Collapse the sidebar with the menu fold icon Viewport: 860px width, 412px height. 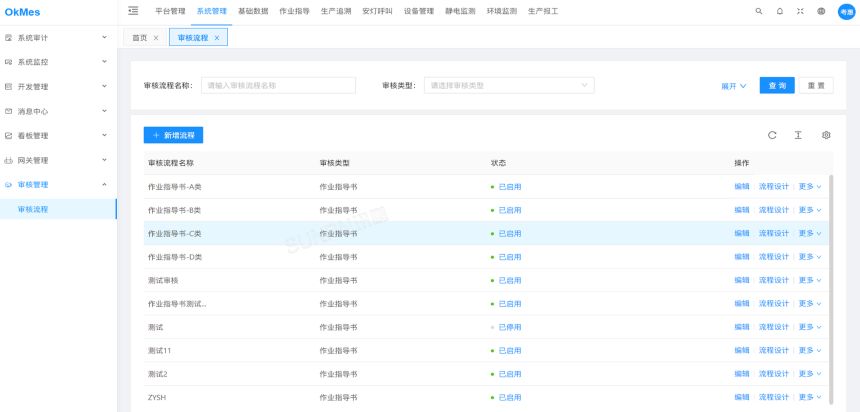133,10
